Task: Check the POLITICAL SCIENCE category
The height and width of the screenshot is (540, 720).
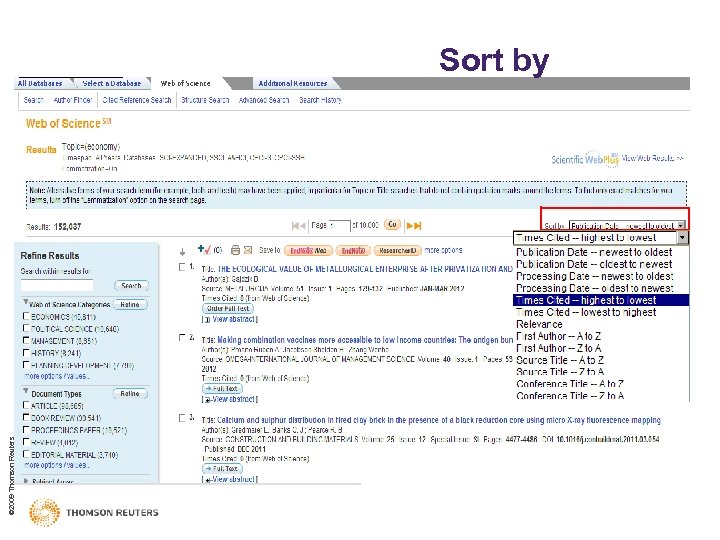Action: [26, 328]
